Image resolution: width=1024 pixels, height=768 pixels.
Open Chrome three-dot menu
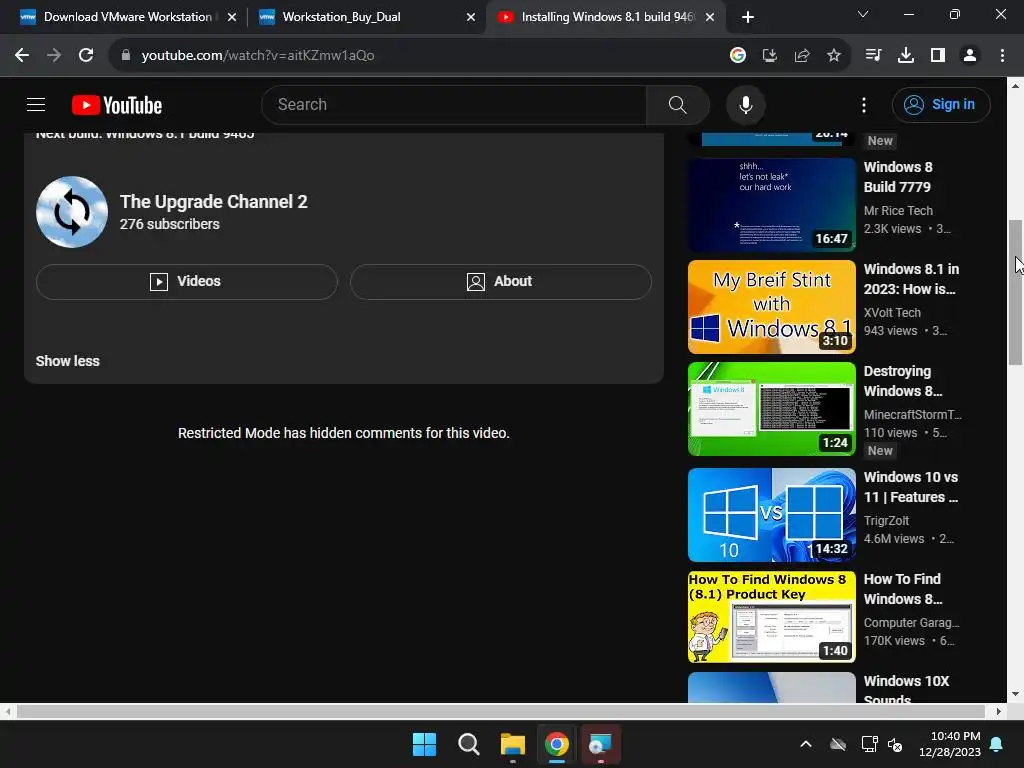coord(1002,56)
